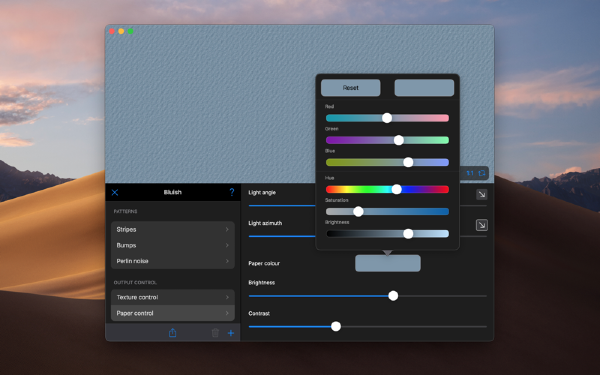Expand the chevron on Perlin noise row
Image resolution: width=600 pixels, height=375 pixels.
point(227,261)
